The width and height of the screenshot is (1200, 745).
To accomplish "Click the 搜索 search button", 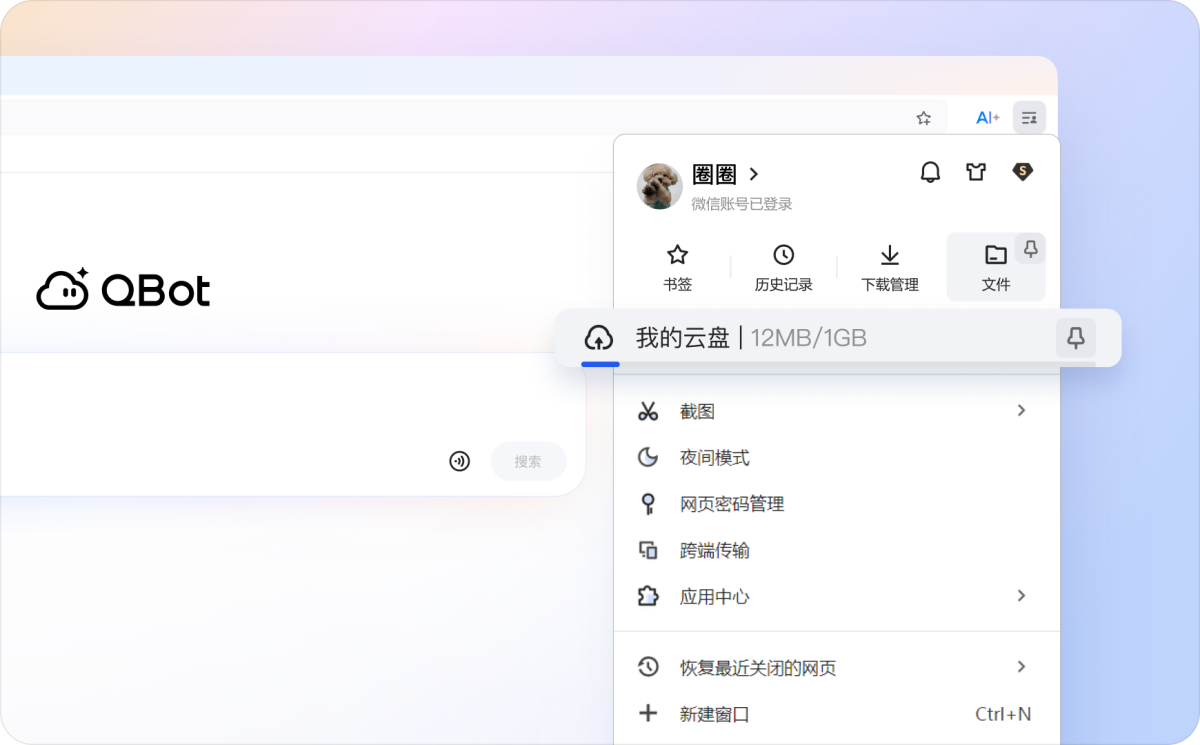I will [528, 461].
